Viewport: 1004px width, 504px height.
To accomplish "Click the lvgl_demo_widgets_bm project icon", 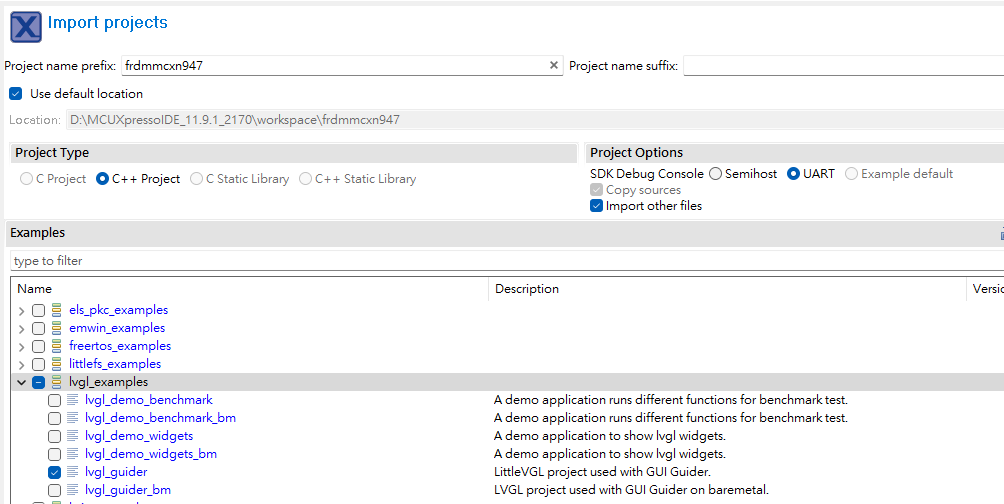I will (x=72, y=454).
